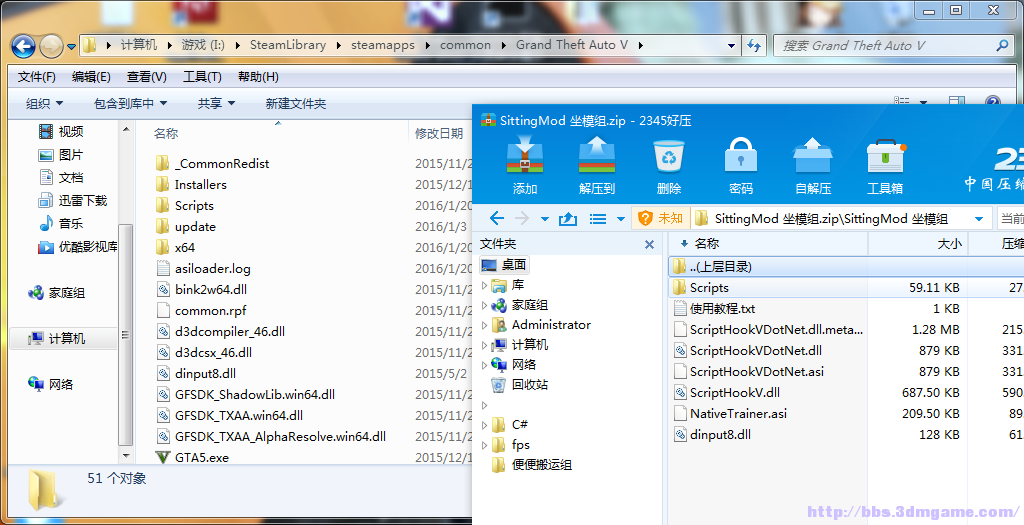This screenshot has height=525, width=1024.
Task: Click the 添加 (Add) icon in 2345好压
Action: pyautogui.click(x=524, y=165)
